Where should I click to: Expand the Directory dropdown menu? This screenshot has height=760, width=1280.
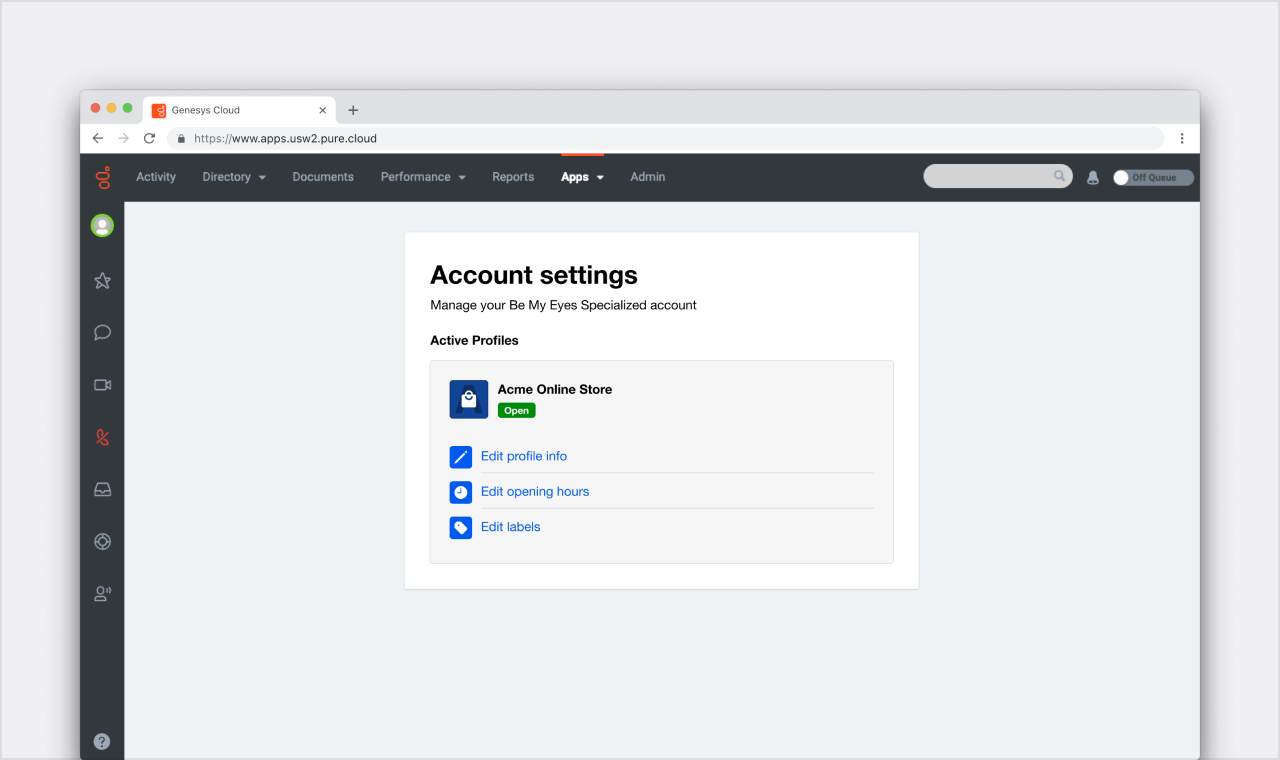[x=234, y=177]
